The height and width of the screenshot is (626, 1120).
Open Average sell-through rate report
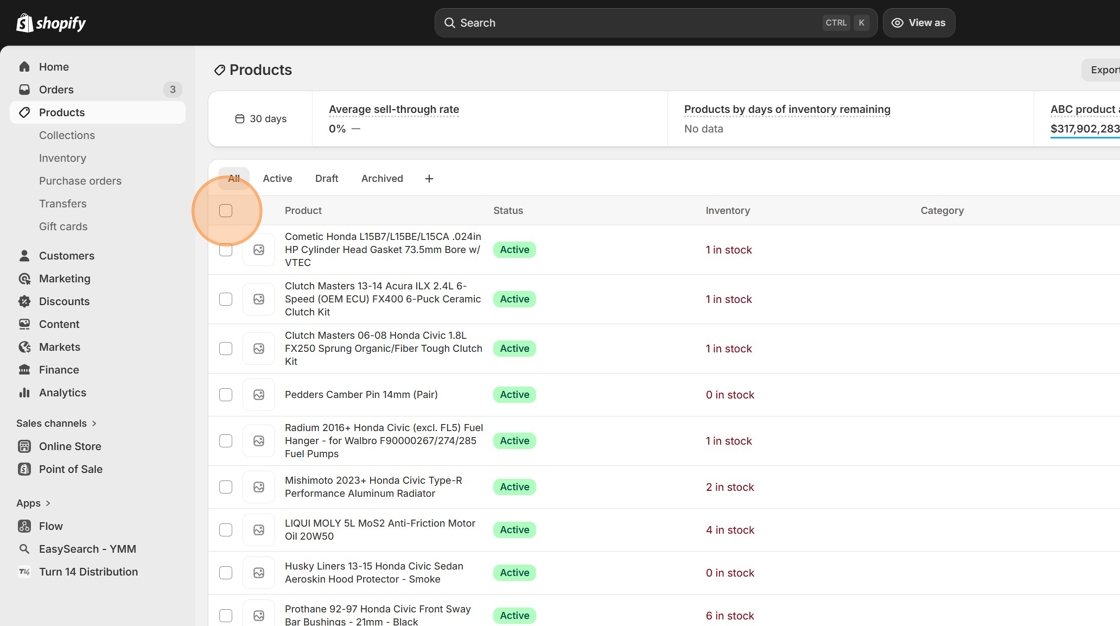[x=394, y=109]
